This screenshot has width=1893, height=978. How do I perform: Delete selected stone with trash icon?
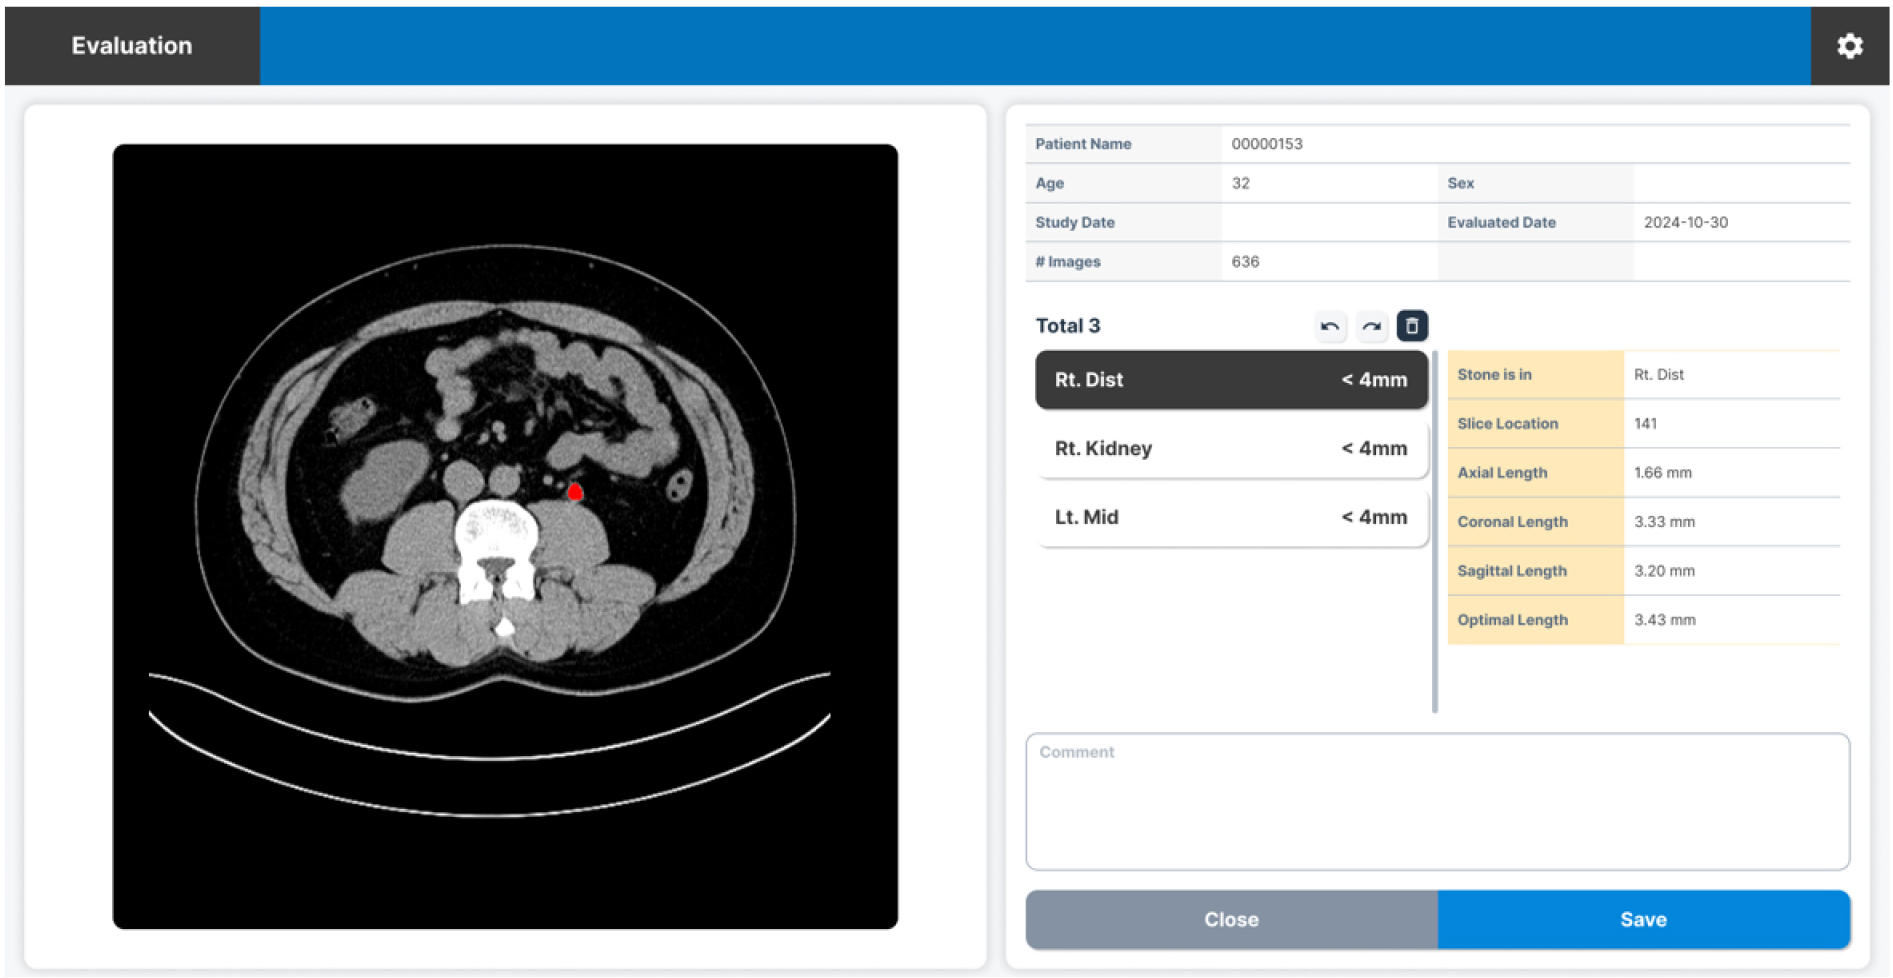point(1412,326)
